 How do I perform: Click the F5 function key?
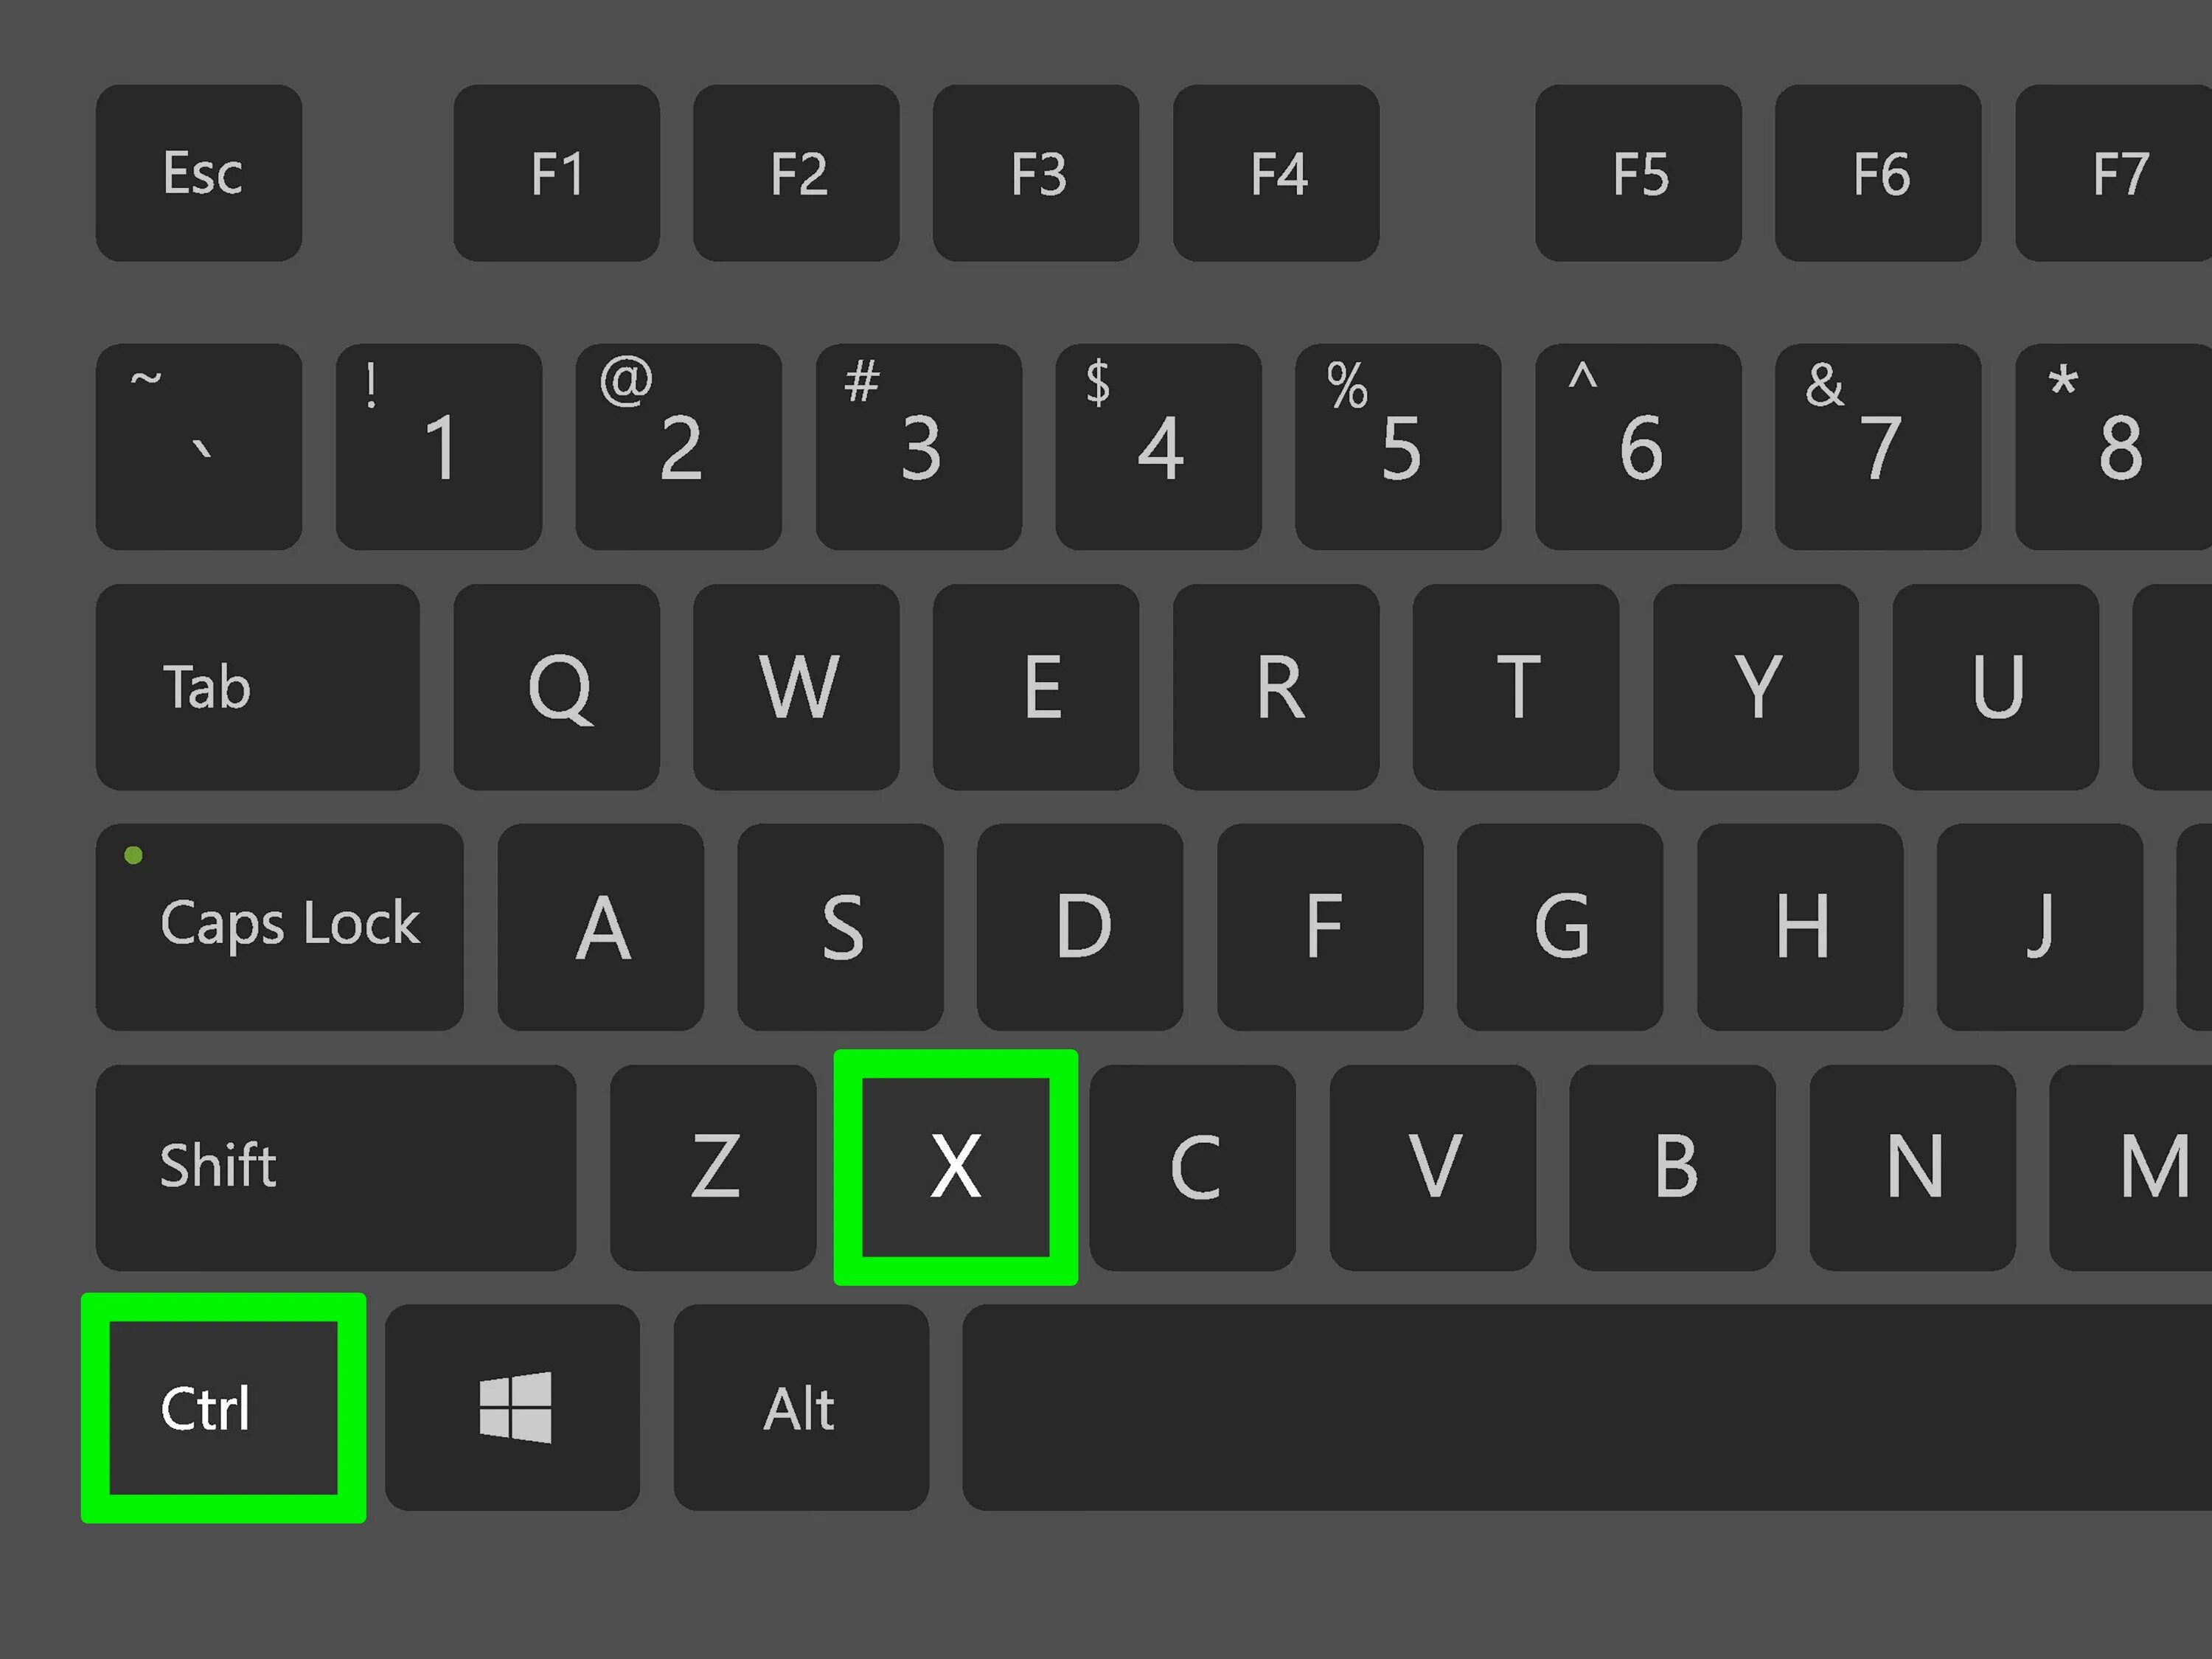(1639, 173)
